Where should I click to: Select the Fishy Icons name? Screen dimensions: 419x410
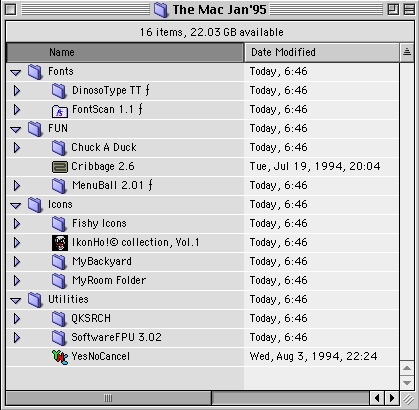point(99,224)
